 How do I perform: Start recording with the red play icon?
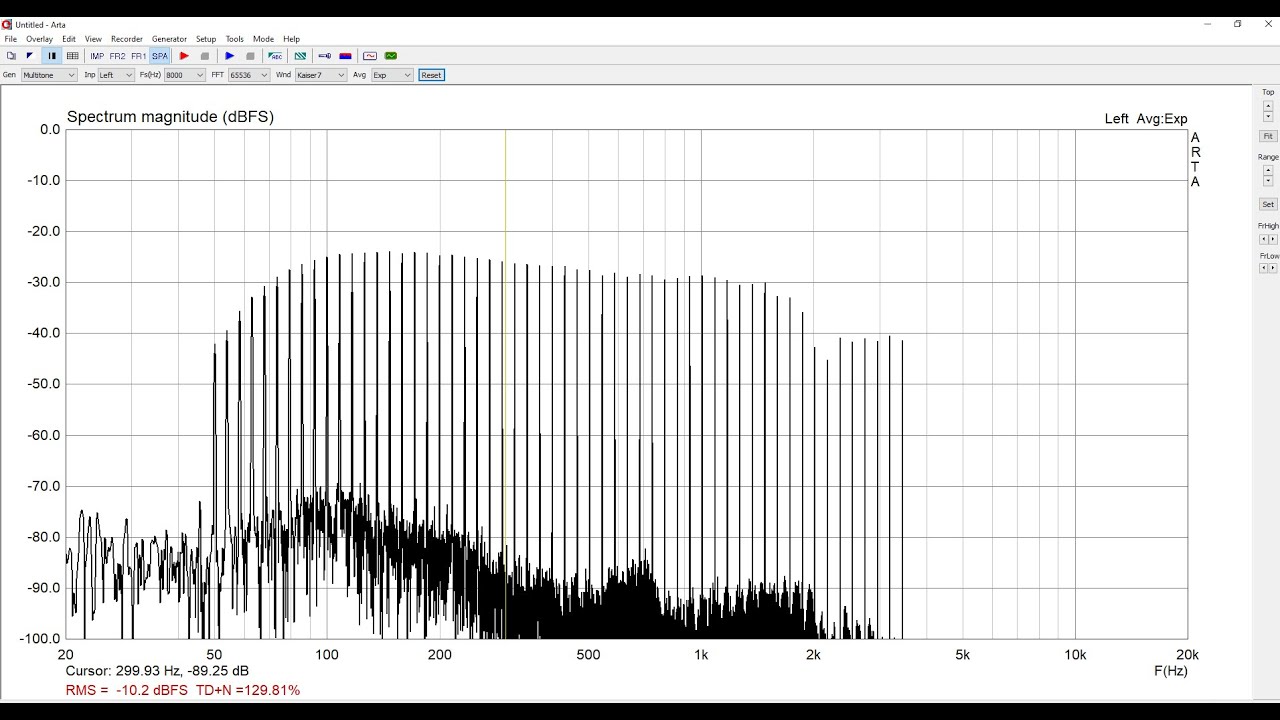tap(184, 56)
